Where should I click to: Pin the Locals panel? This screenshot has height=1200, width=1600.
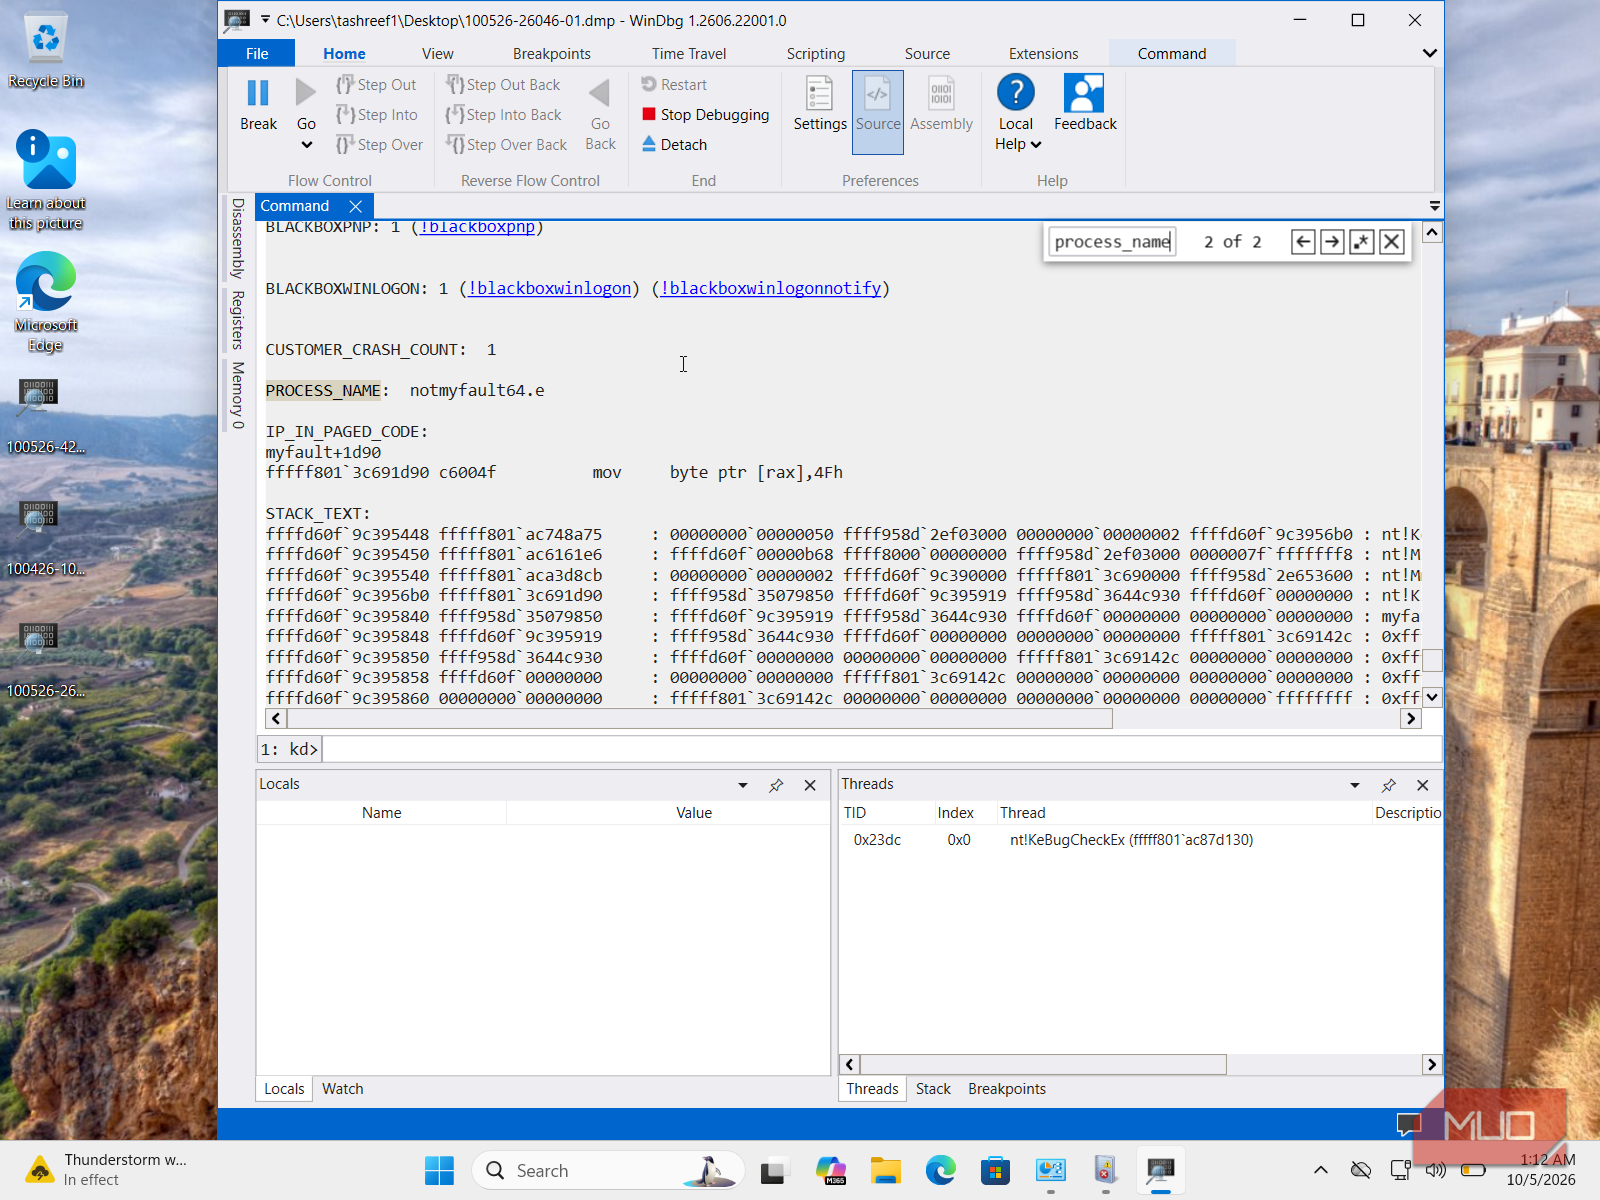point(776,786)
